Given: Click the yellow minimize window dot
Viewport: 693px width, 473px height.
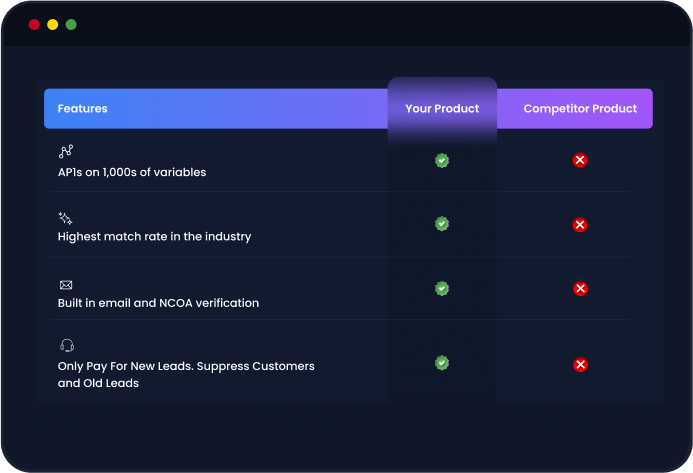Looking at the screenshot, I should pos(53,24).
